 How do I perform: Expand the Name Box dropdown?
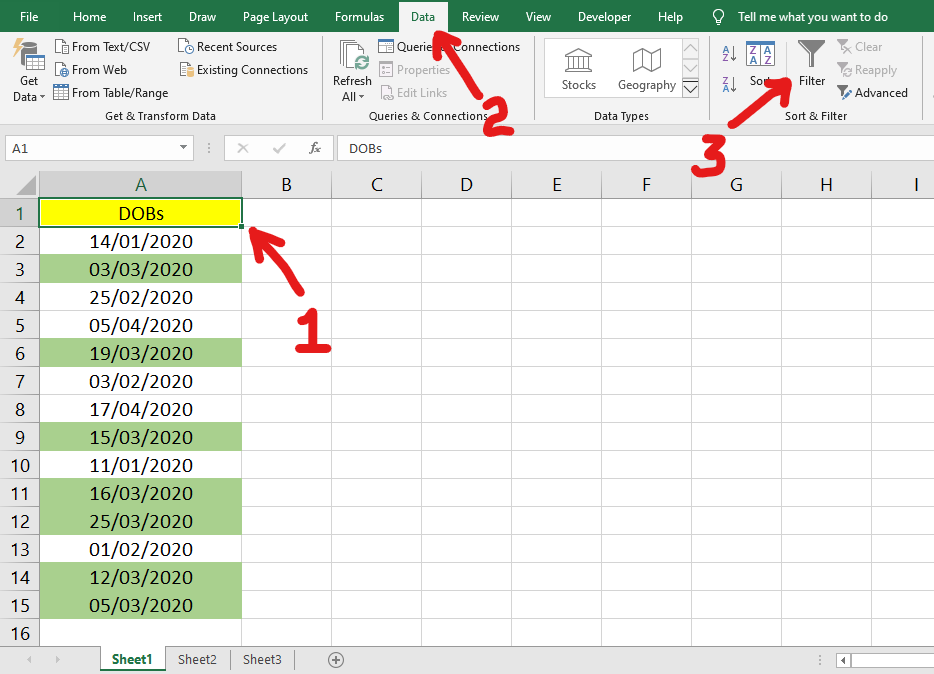point(183,148)
